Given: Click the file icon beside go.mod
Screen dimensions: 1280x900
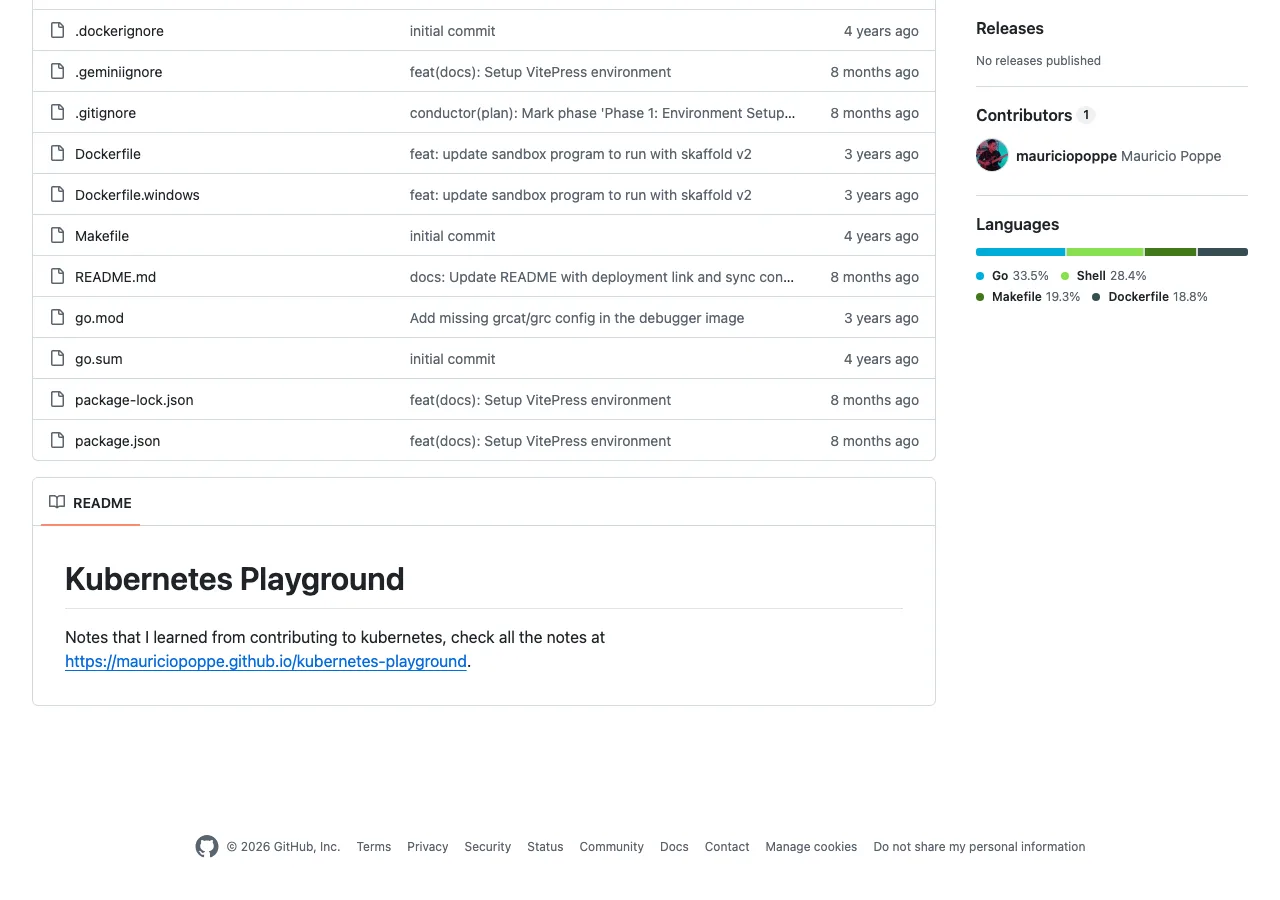Looking at the screenshot, I should click(x=57, y=318).
